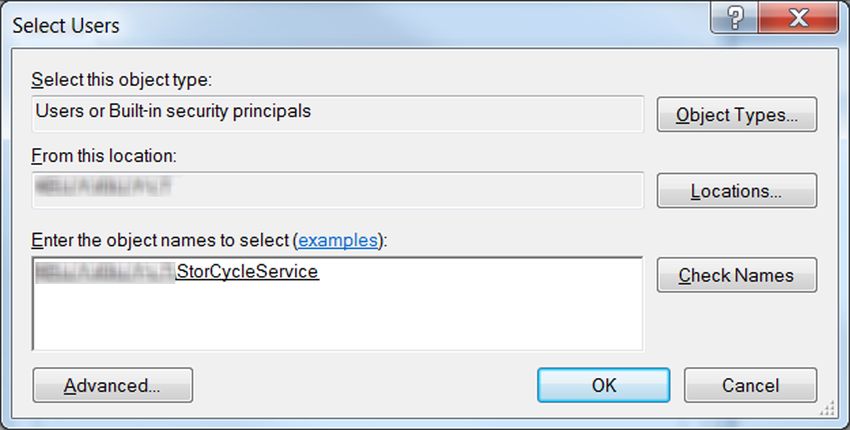Verify the entry with Check Names
This screenshot has width=850, height=430.
click(x=737, y=275)
